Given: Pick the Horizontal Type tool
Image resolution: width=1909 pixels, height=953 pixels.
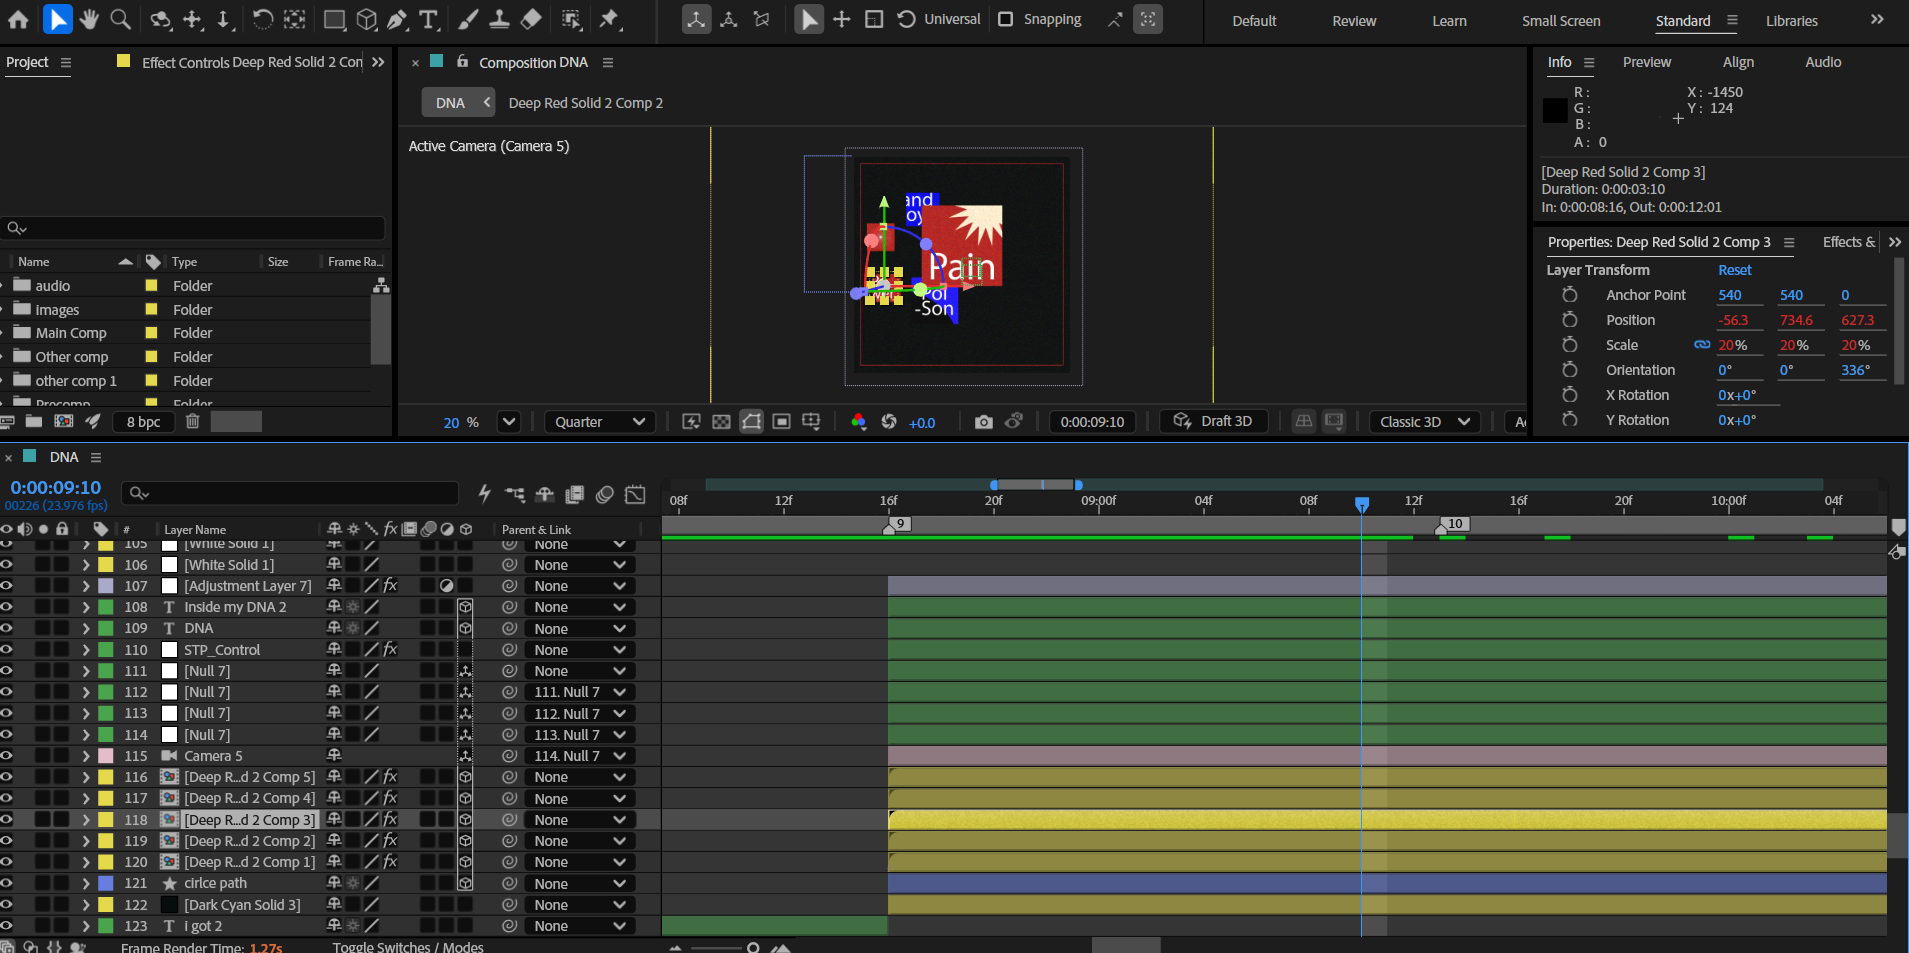Looking at the screenshot, I should point(429,19).
